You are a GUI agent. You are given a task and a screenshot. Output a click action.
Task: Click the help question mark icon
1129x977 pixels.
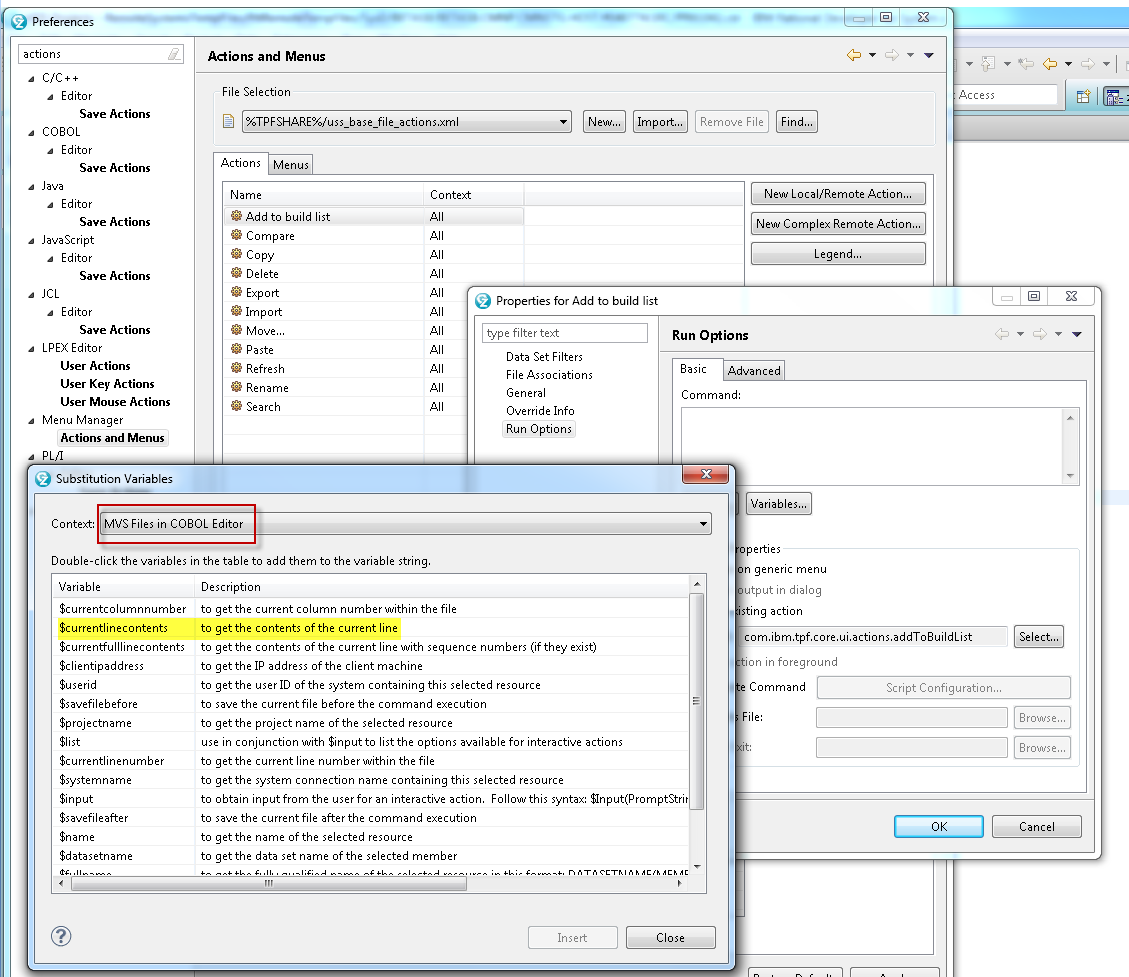click(x=61, y=936)
